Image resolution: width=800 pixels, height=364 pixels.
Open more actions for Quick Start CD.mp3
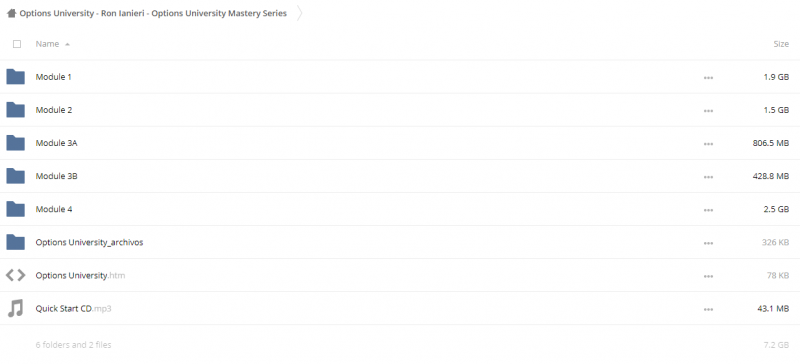[708, 309]
